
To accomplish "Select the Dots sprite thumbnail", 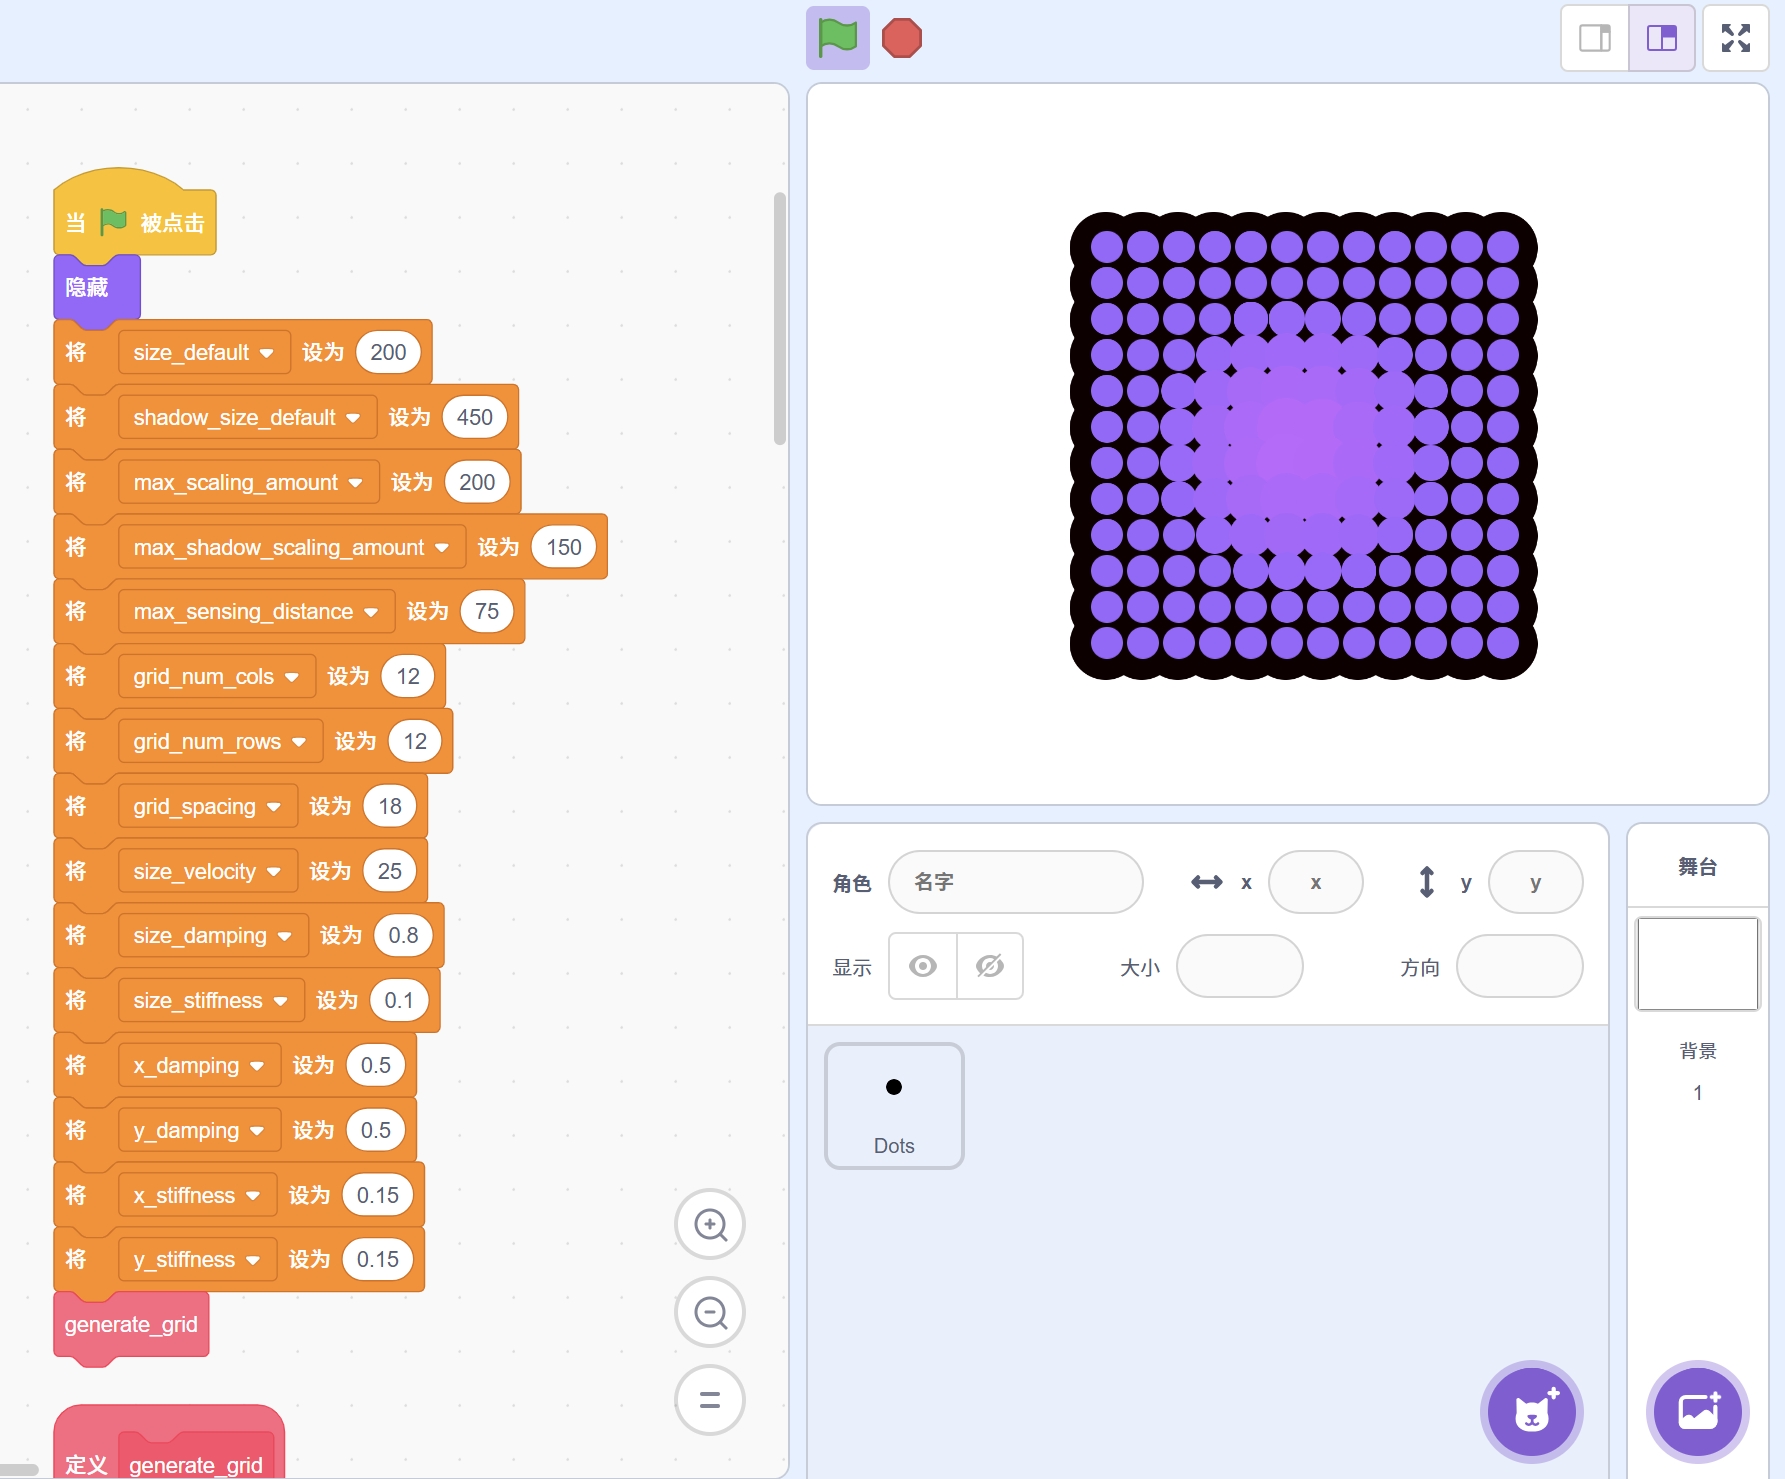I will (894, 1106).
